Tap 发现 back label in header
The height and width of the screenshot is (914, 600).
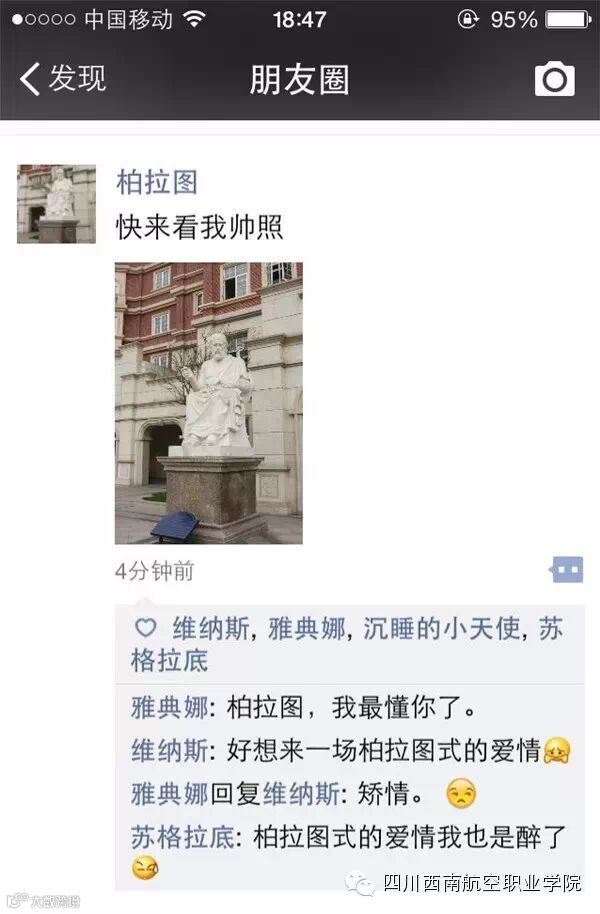(78, 79)
